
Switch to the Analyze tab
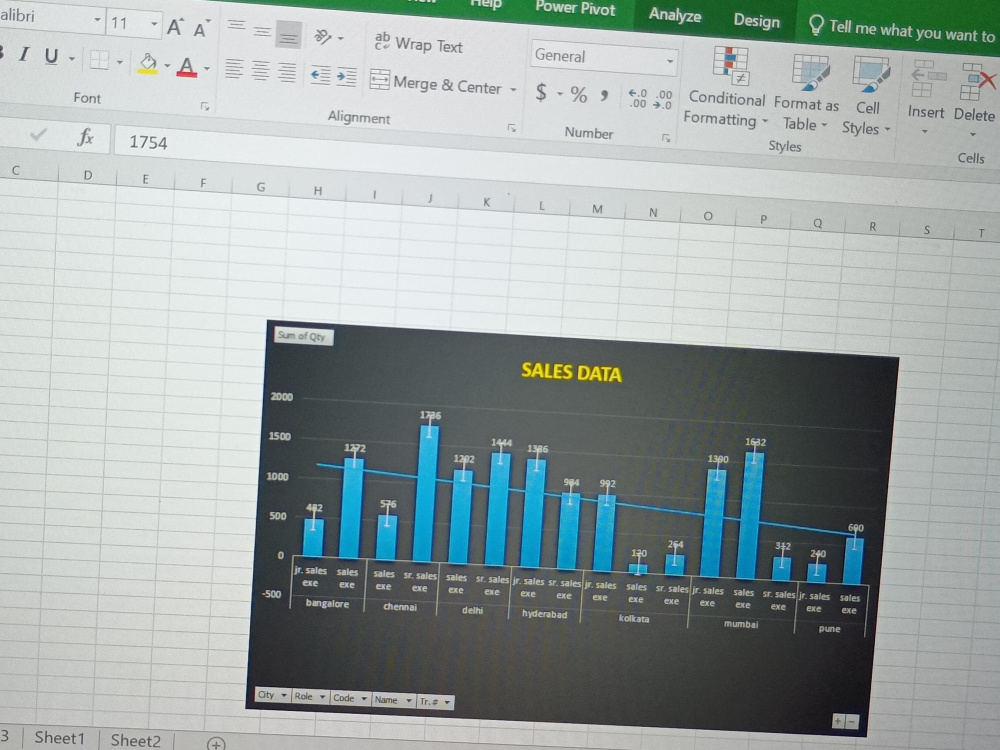click(675, 15)
